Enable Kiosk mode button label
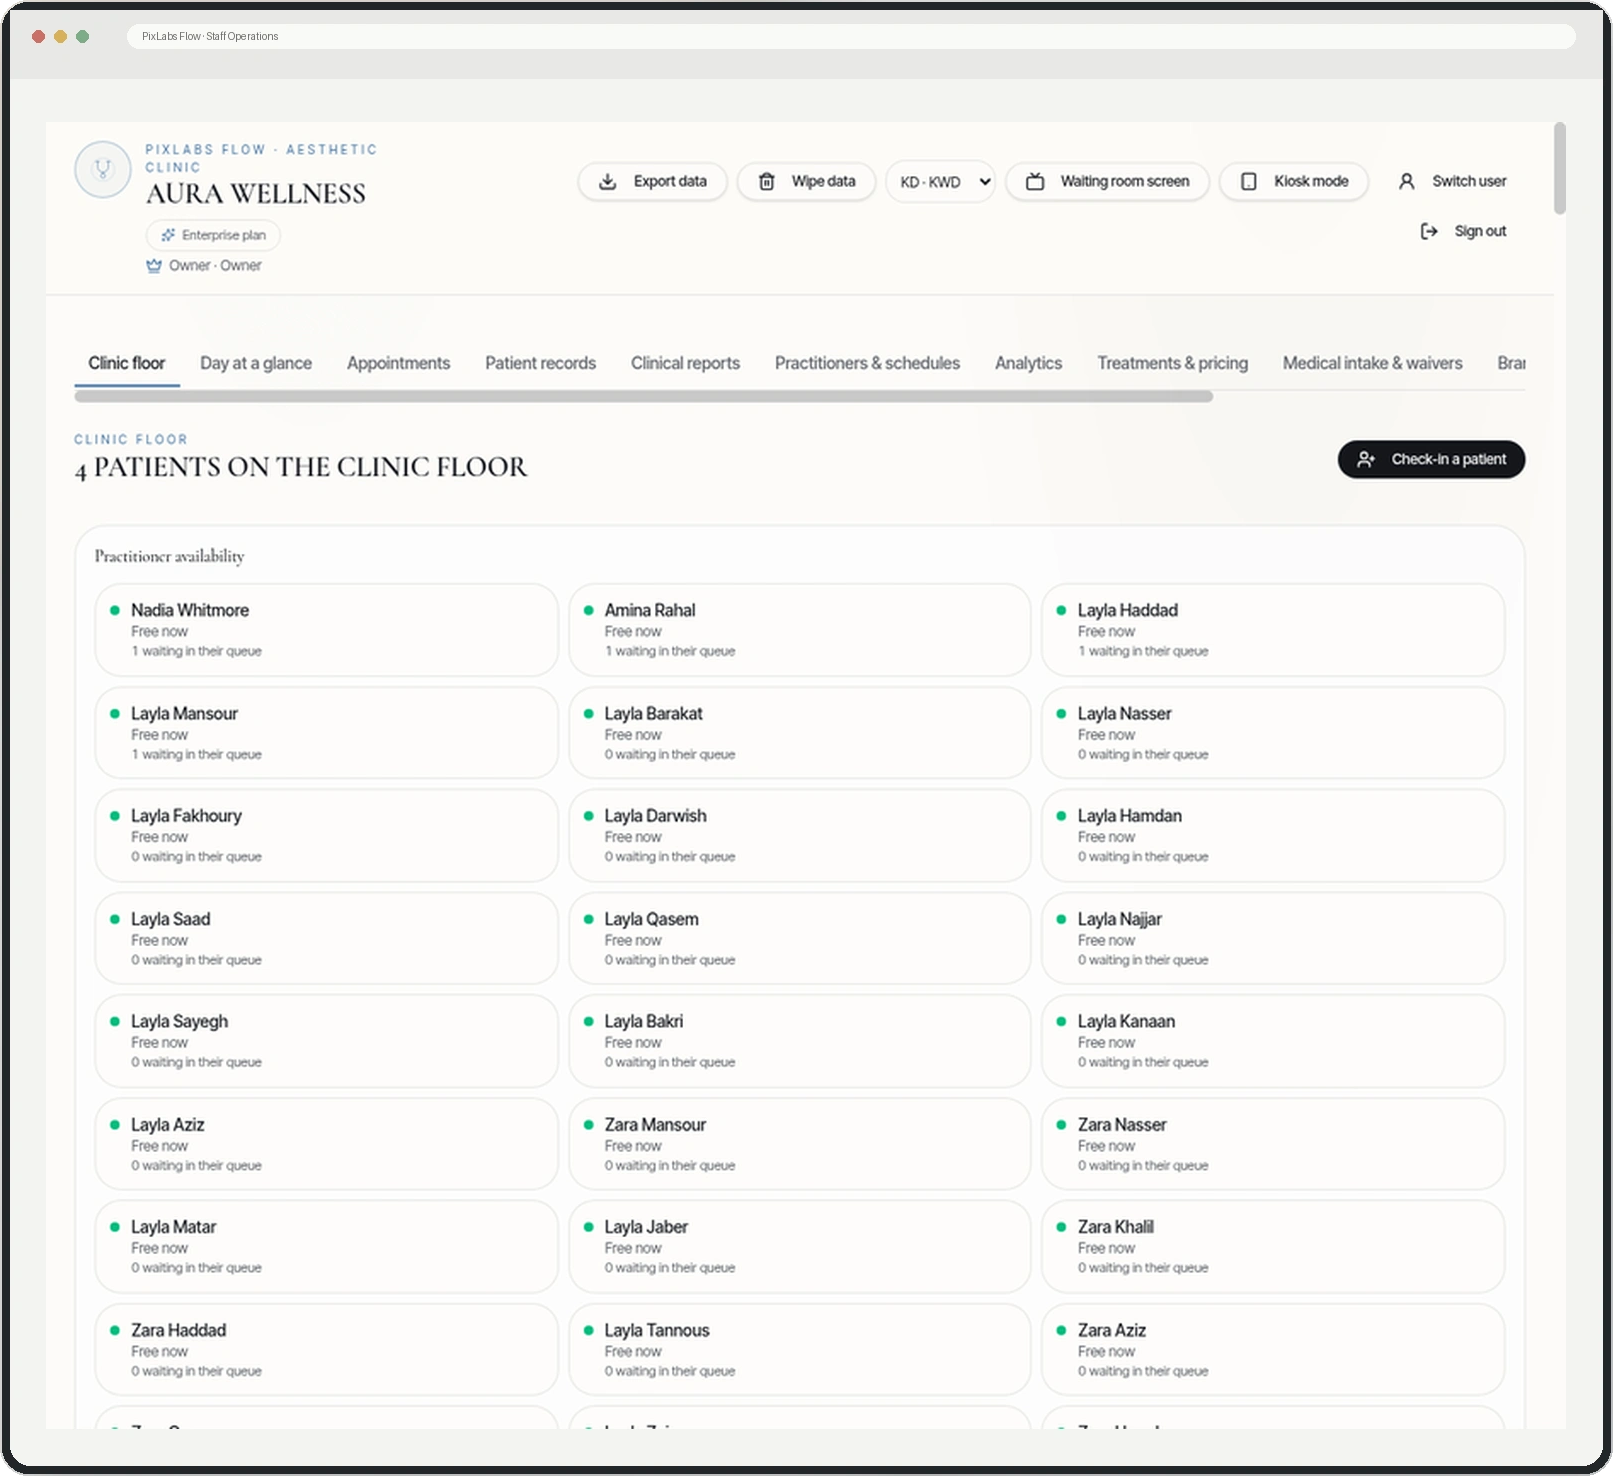Viewport: 1613px width, 1476px height. (1311, 182)
